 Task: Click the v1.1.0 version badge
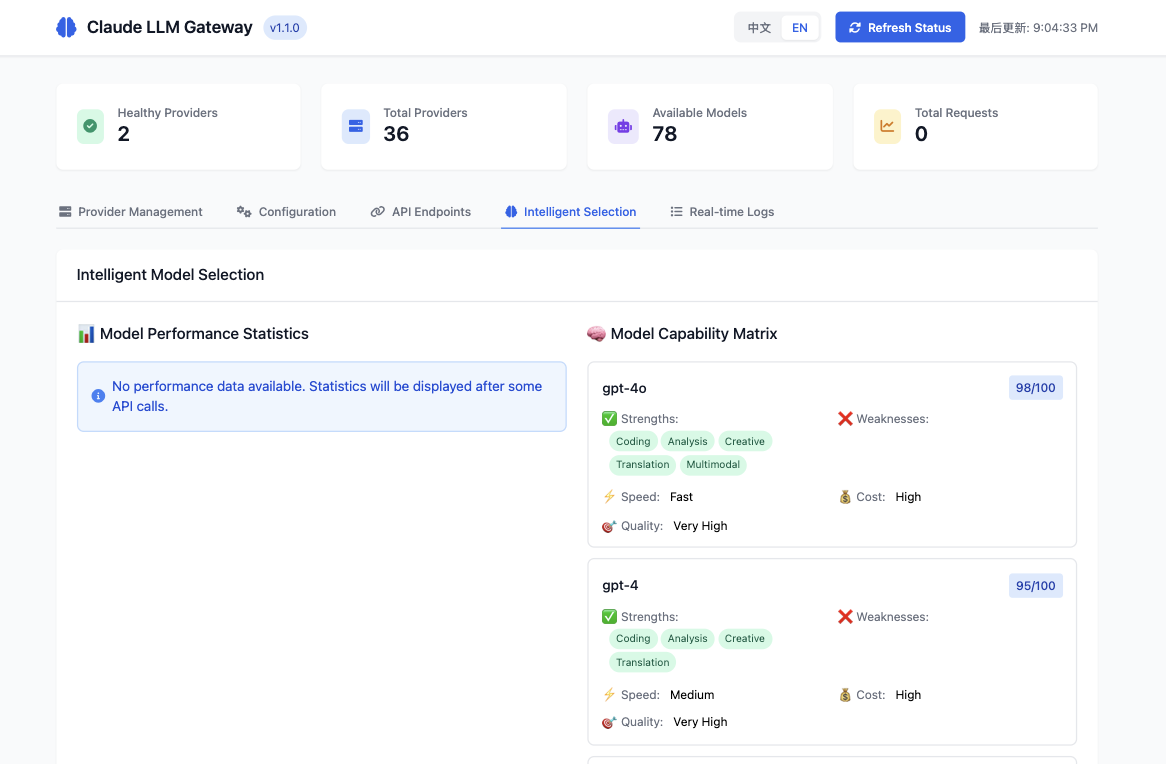click(x=285, y=28)
